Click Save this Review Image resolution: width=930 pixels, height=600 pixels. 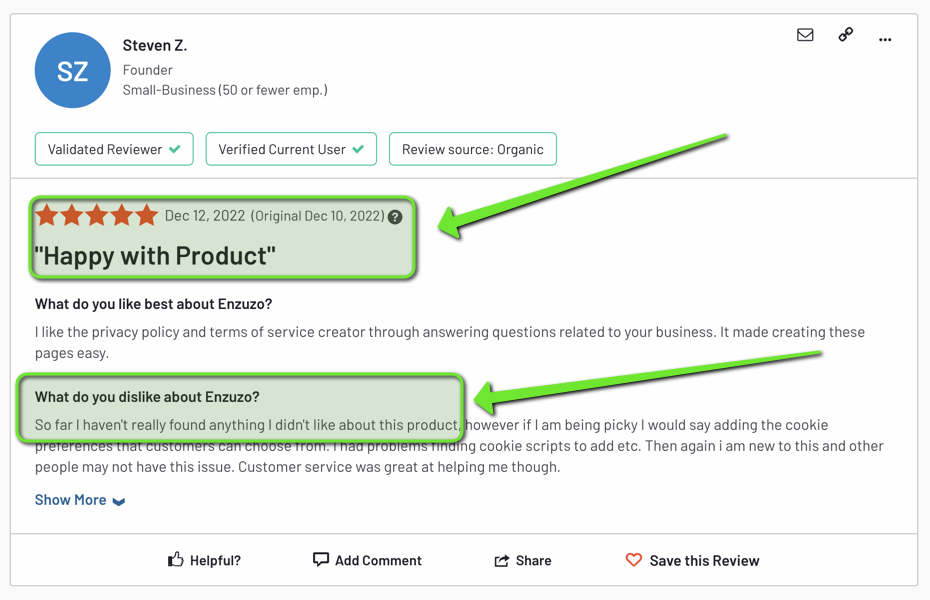(x=704, y=560)
